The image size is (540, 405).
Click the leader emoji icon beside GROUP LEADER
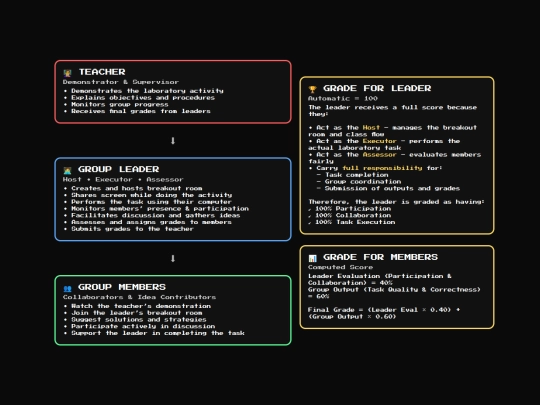[67, 170]
